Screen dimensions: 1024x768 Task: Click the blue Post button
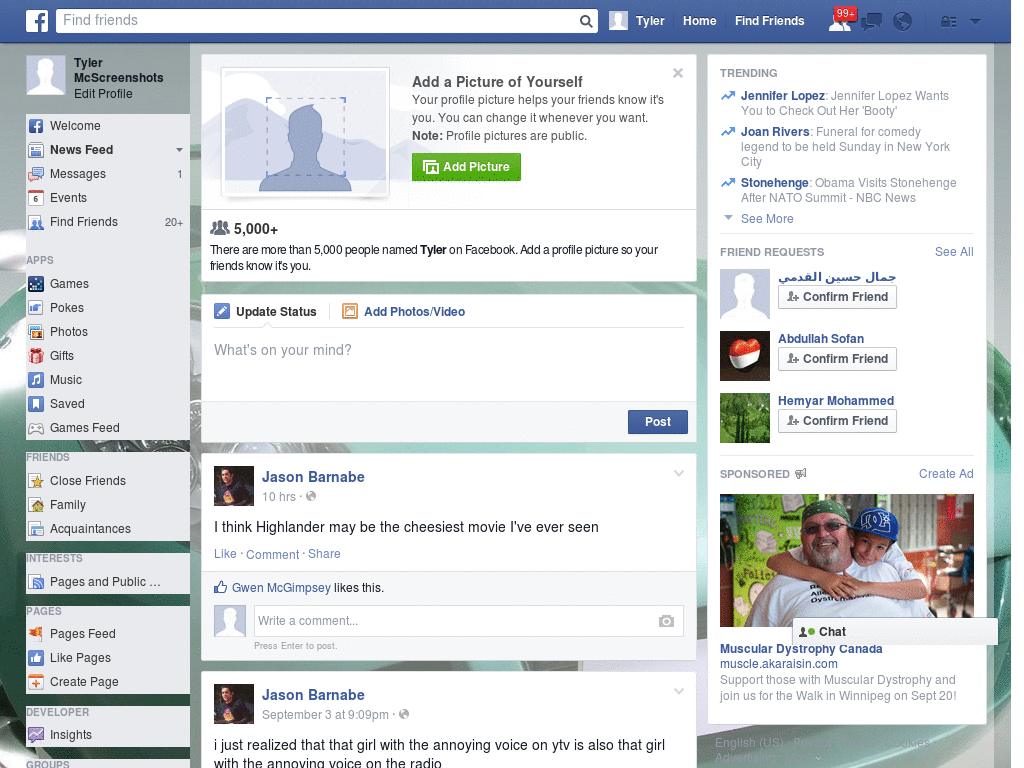coord(658,422)
